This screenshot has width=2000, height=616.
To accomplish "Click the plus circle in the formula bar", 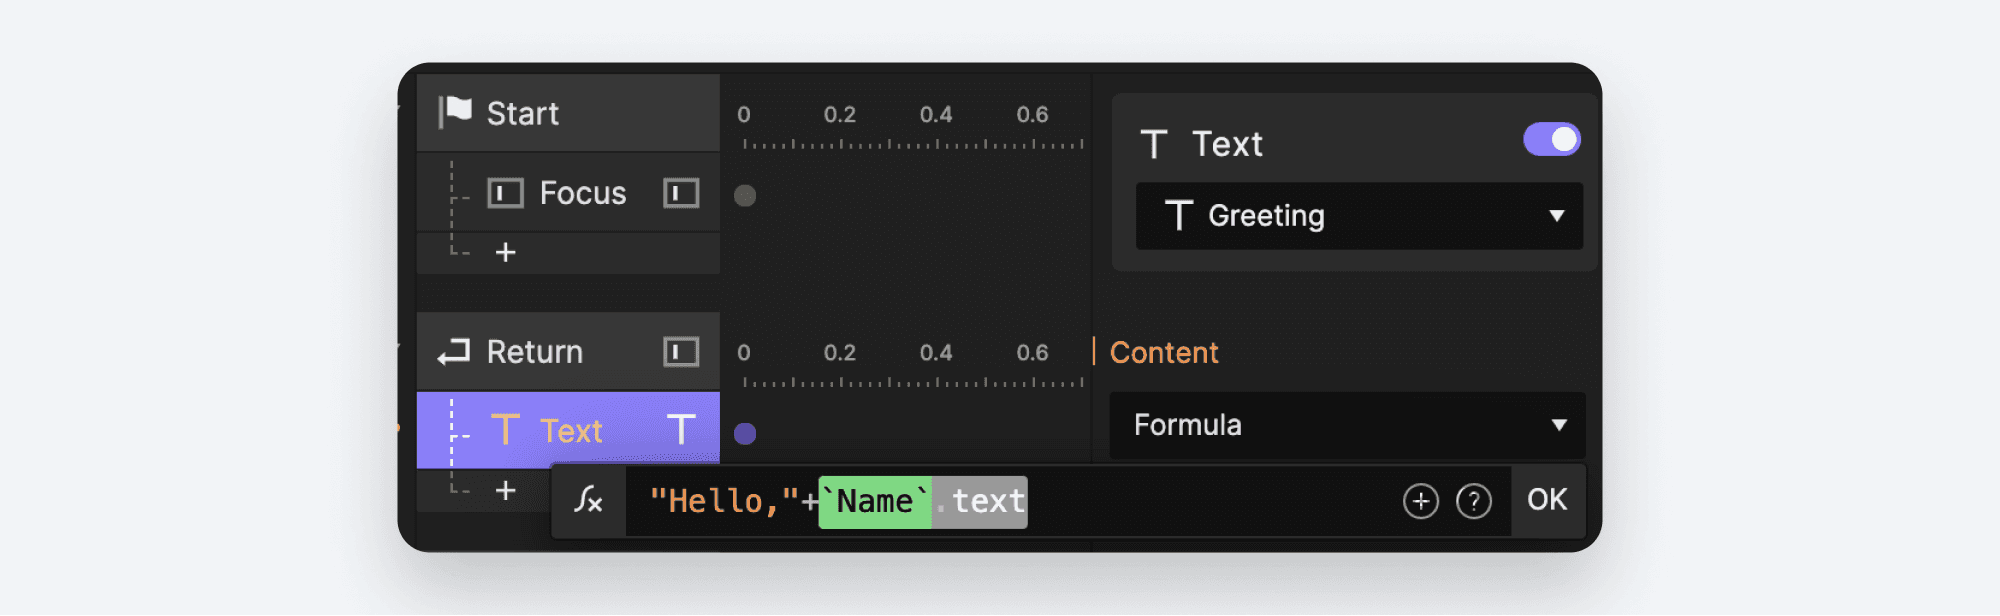I will click(1419, 500).
